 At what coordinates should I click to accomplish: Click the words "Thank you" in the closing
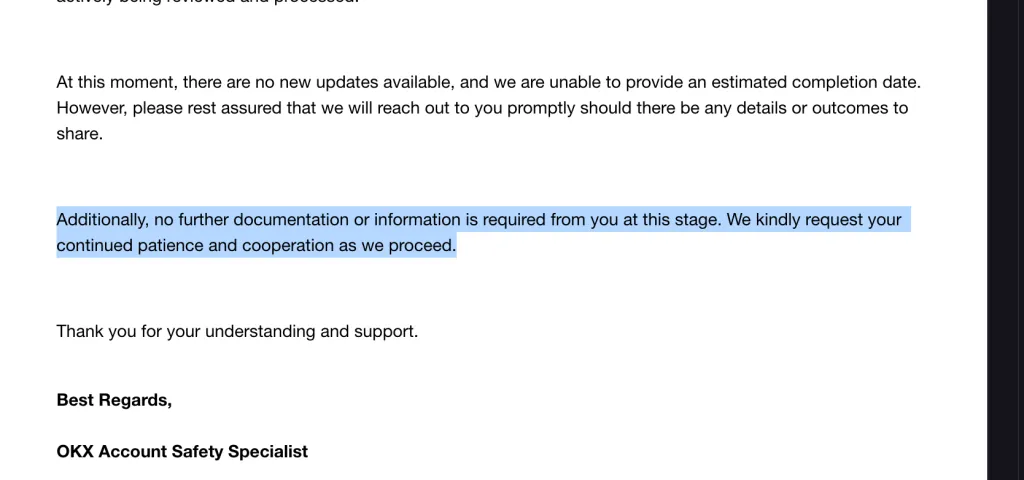coord(96,331)
